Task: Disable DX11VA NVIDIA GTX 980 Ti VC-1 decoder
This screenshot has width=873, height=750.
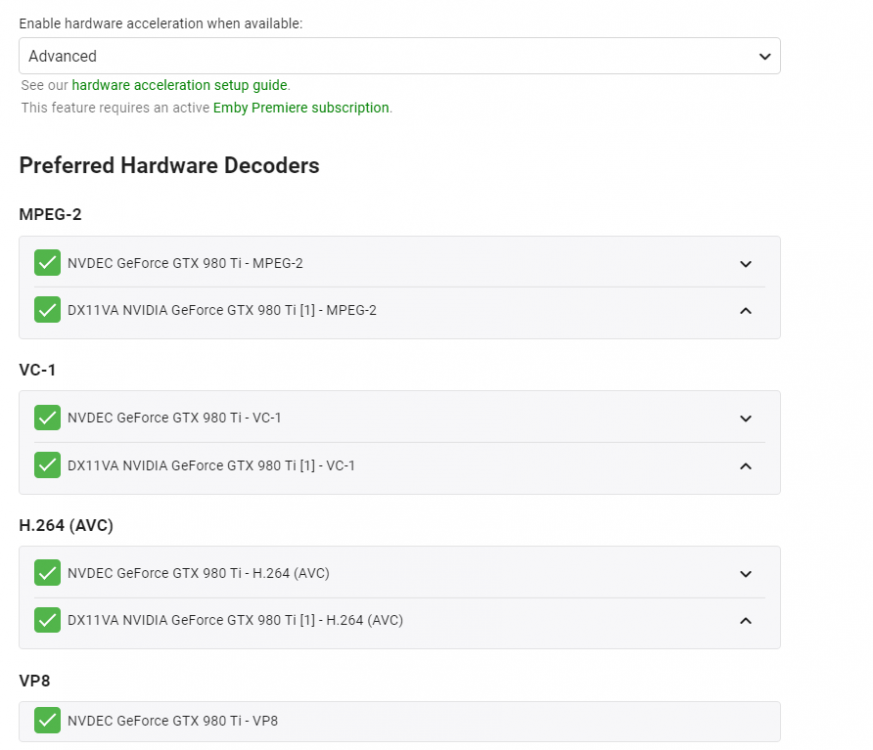Action: pyautogui.click(x=47, y=465)
